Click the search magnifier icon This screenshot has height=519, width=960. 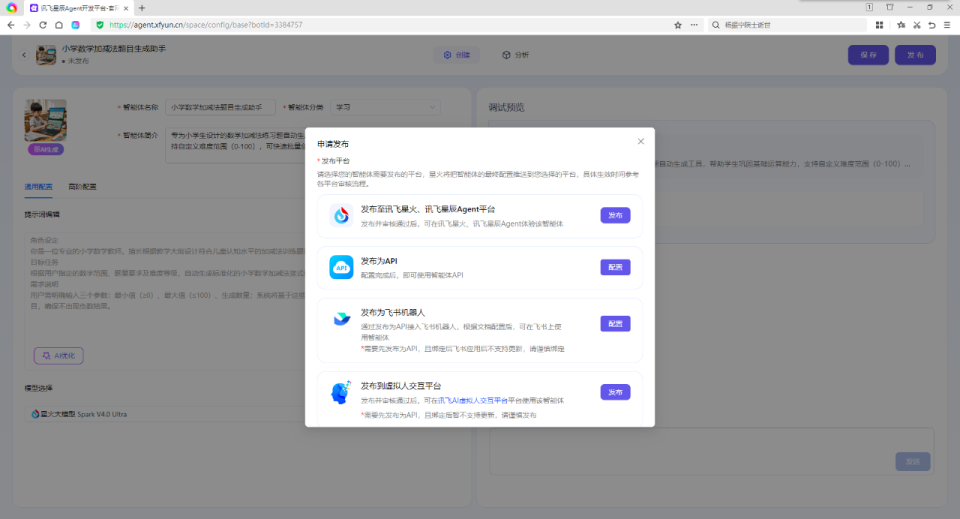pyautogui.click(x=715, y=25)
